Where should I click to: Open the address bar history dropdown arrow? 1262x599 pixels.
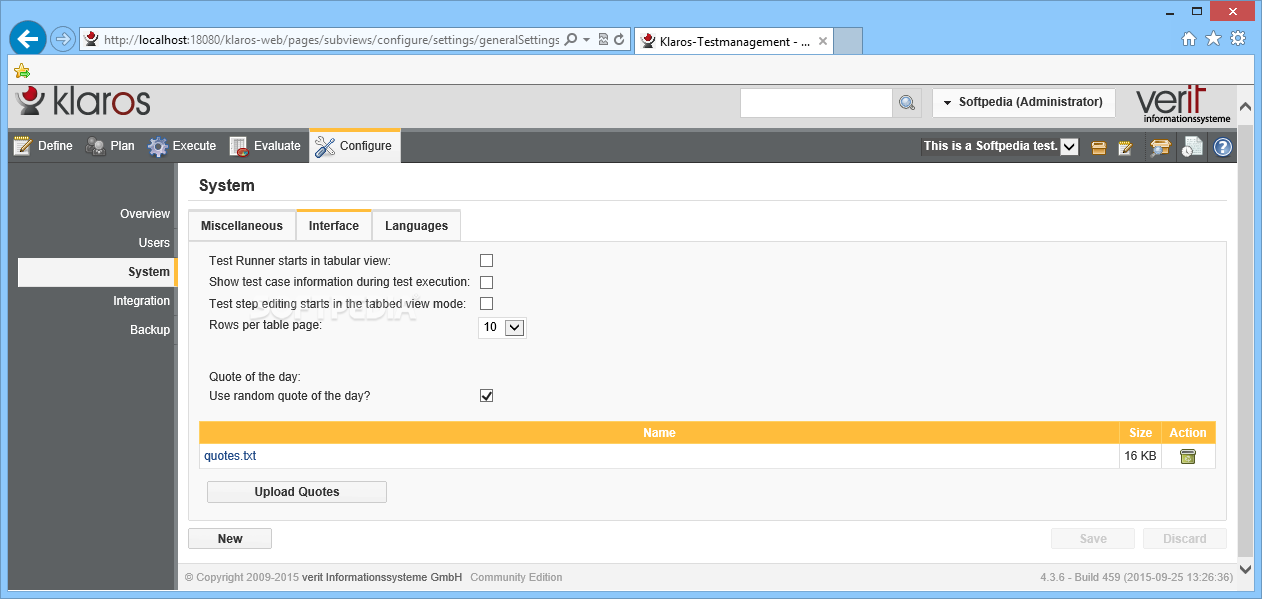[x=586, y=40]
